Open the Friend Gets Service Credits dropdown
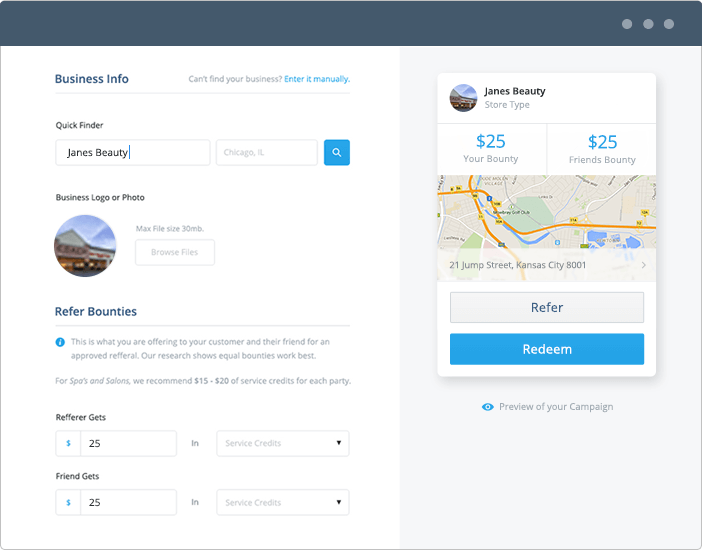The height and width of the screenshot is (550, 702). [283, 502]
